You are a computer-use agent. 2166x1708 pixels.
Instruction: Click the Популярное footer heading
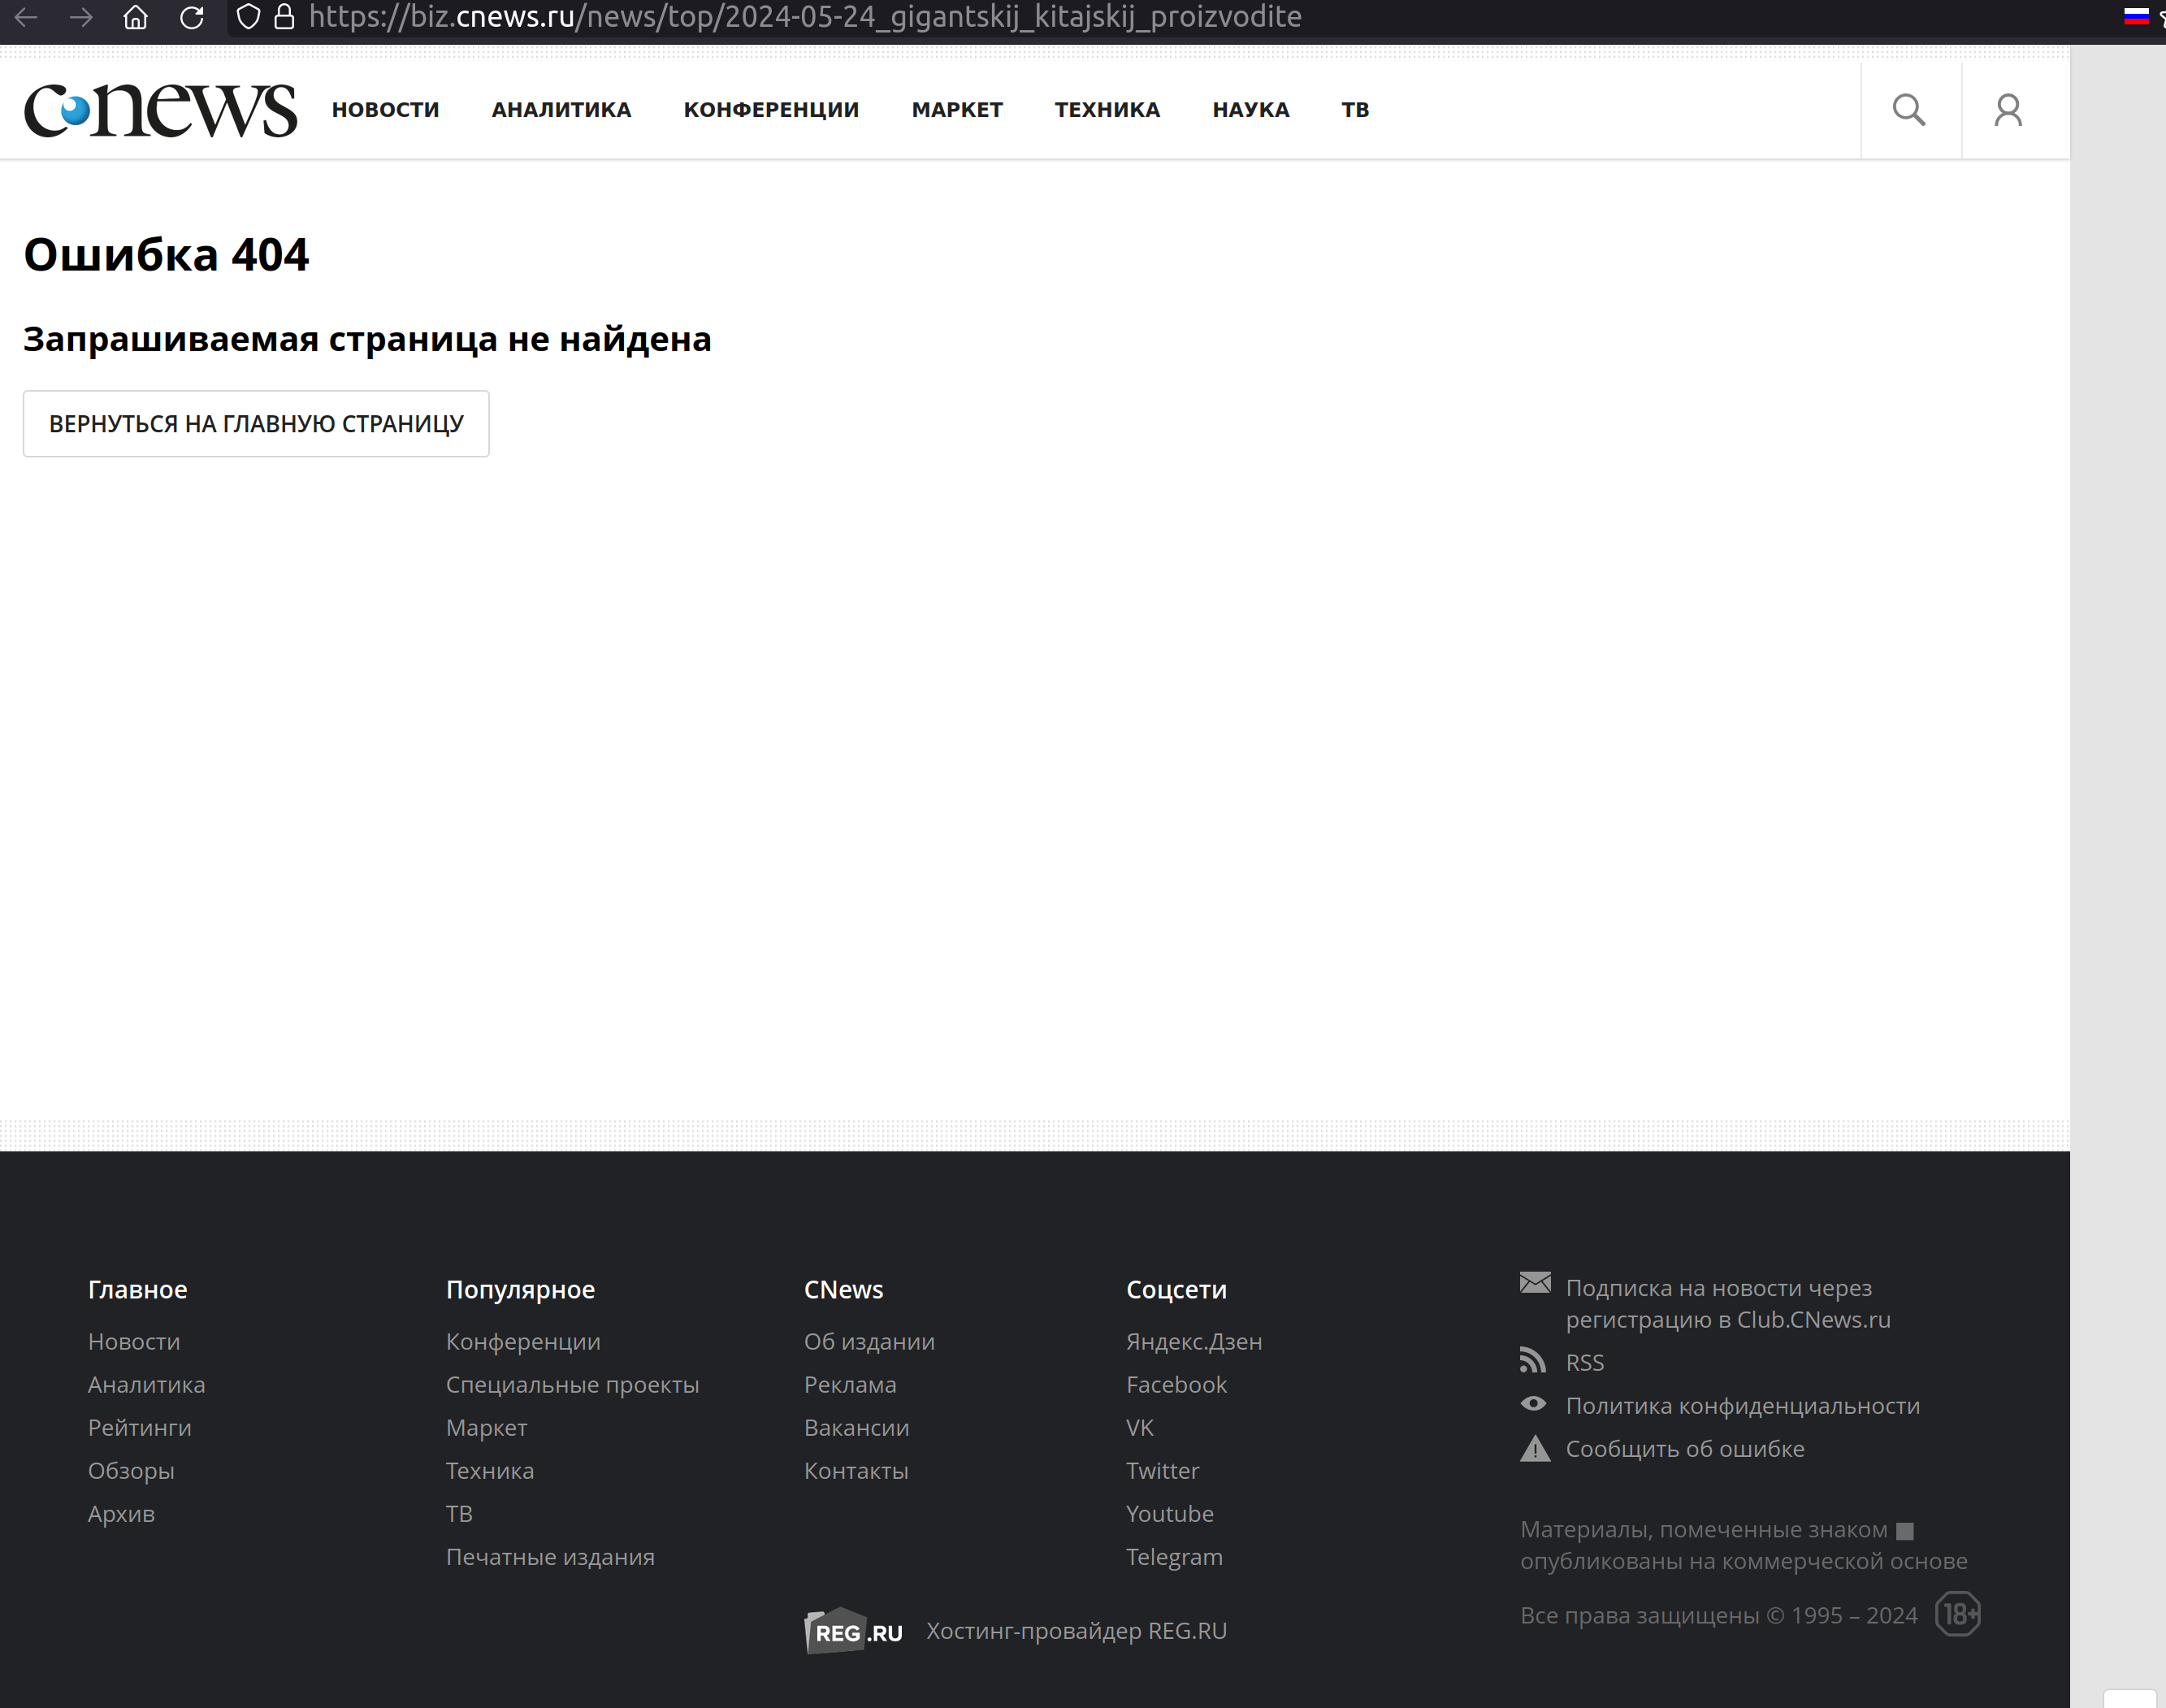pos(520,1289)
